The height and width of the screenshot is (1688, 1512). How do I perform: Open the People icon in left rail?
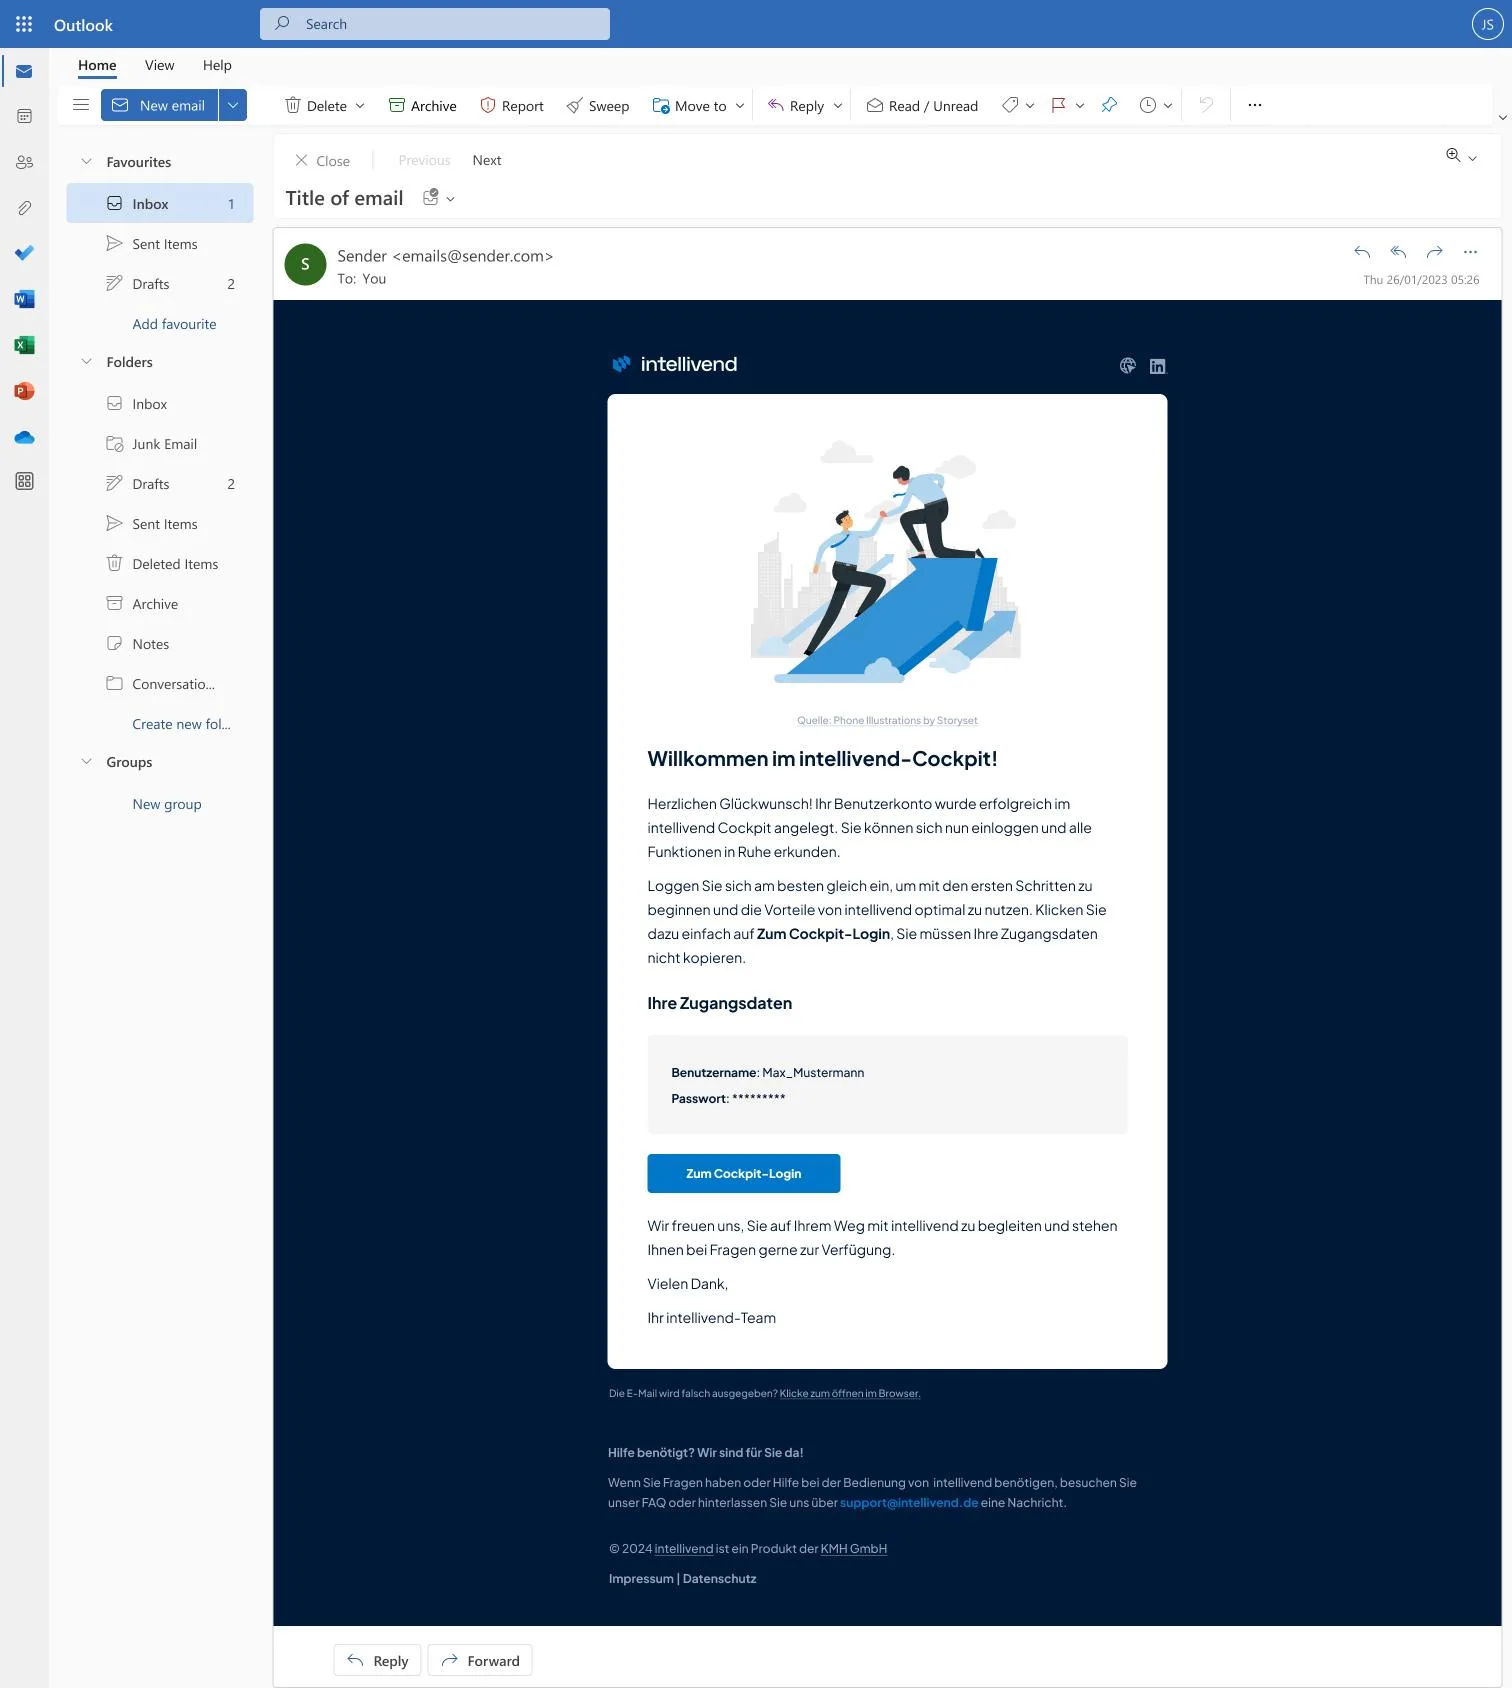tap(24, 162)
